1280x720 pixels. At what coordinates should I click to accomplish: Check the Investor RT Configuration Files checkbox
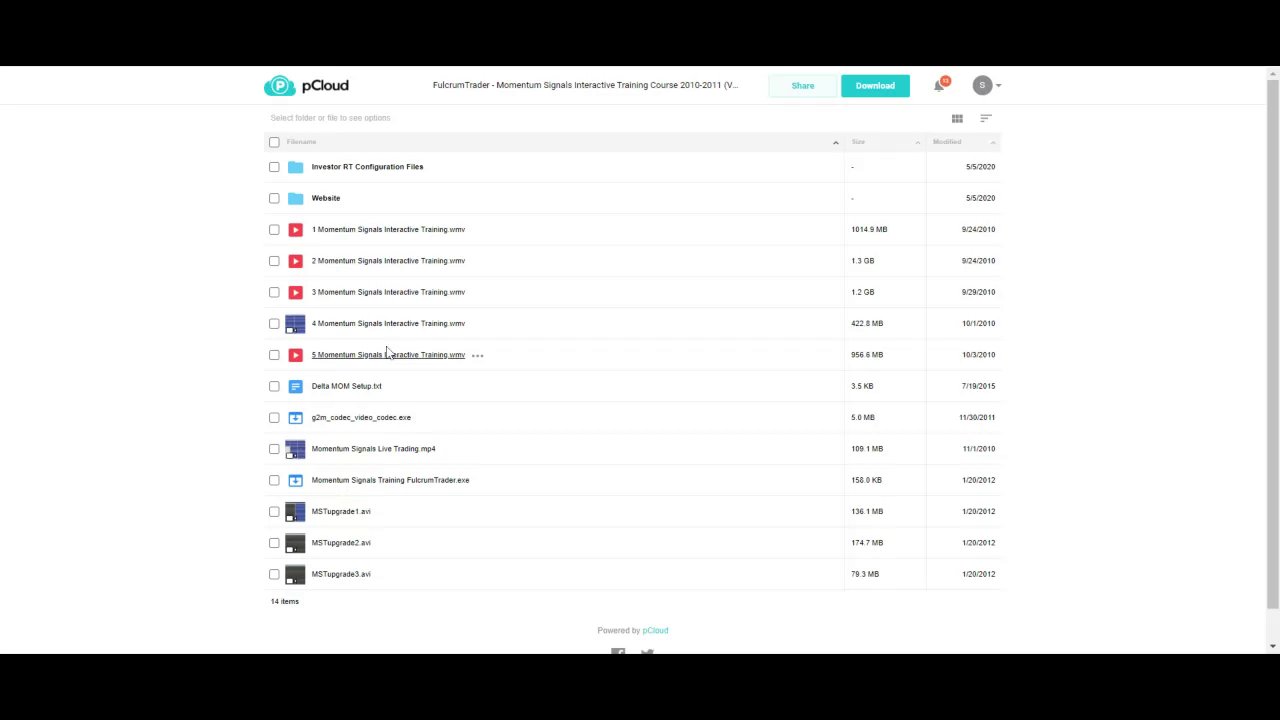[x=274, y=167]
